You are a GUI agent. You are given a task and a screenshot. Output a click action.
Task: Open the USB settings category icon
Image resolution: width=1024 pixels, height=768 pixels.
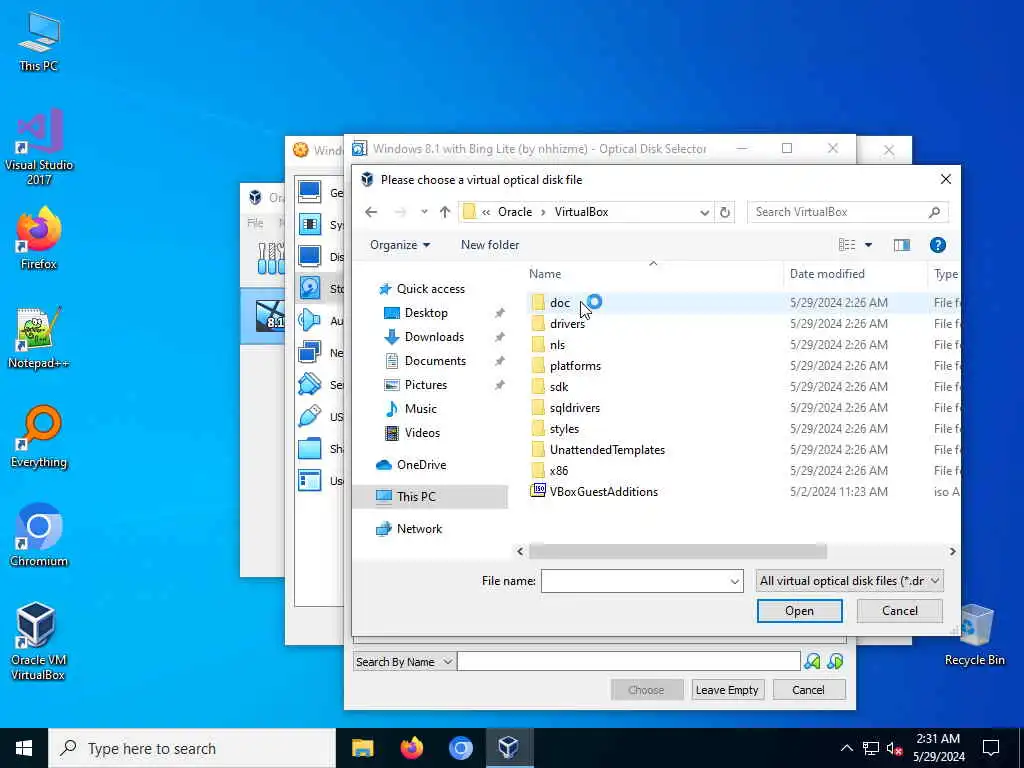(310, 416)
